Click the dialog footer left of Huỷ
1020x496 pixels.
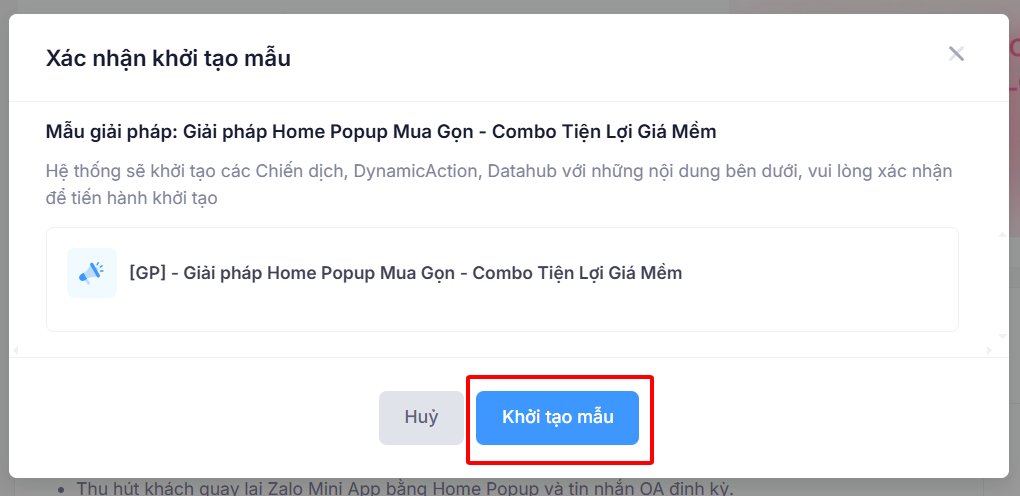(x=200, y=418)
